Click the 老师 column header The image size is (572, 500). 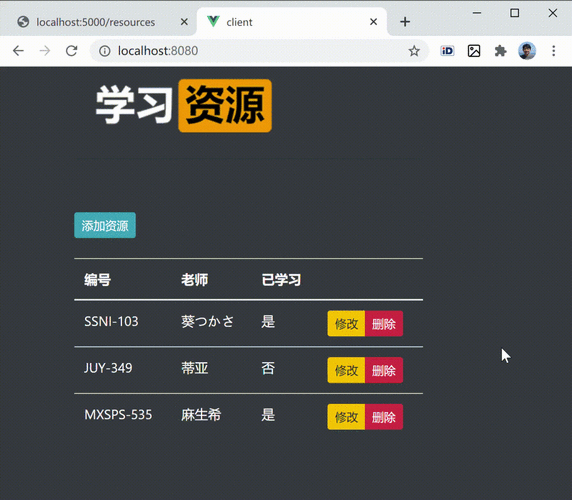pyautogui.click(x=194, y=280)
